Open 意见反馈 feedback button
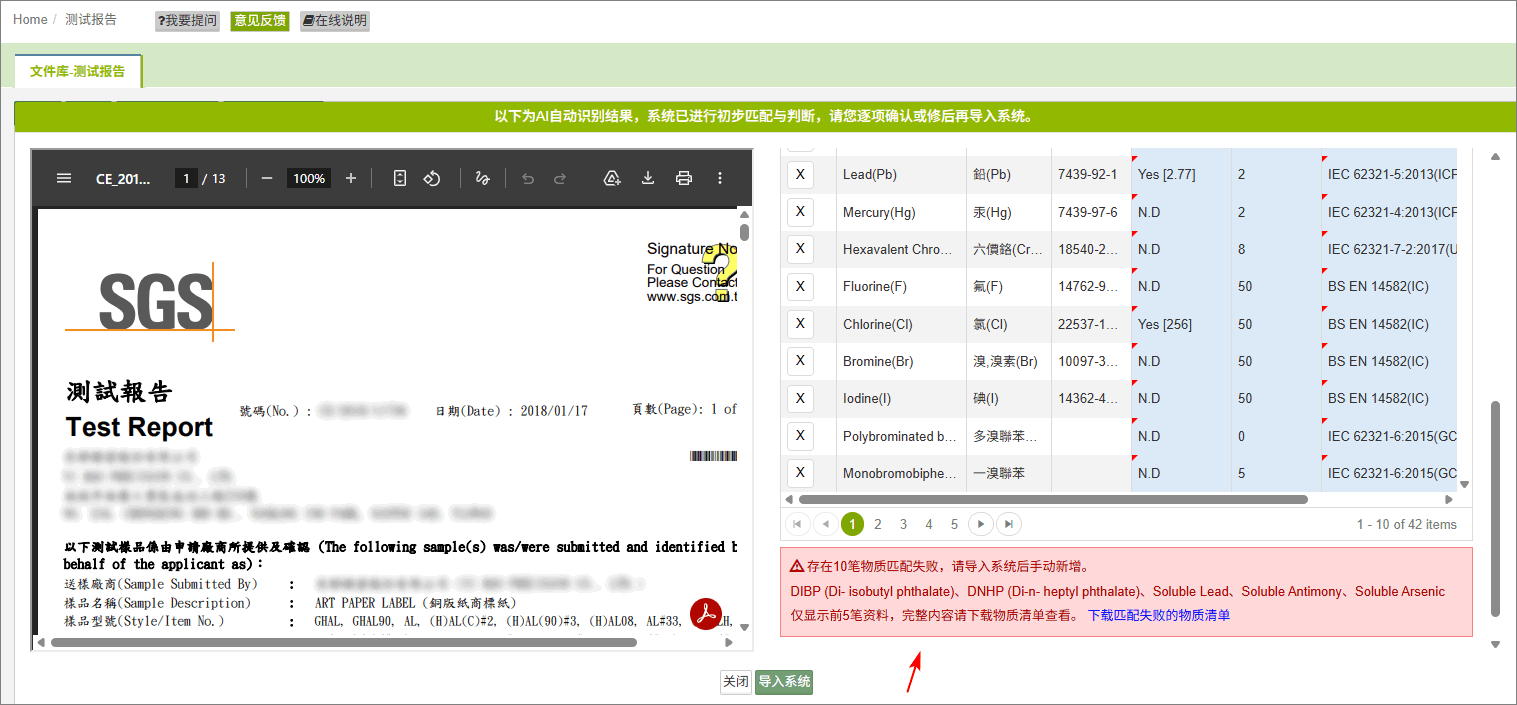The height and width of the screenshot is (705, 1517). pos(260,21)
